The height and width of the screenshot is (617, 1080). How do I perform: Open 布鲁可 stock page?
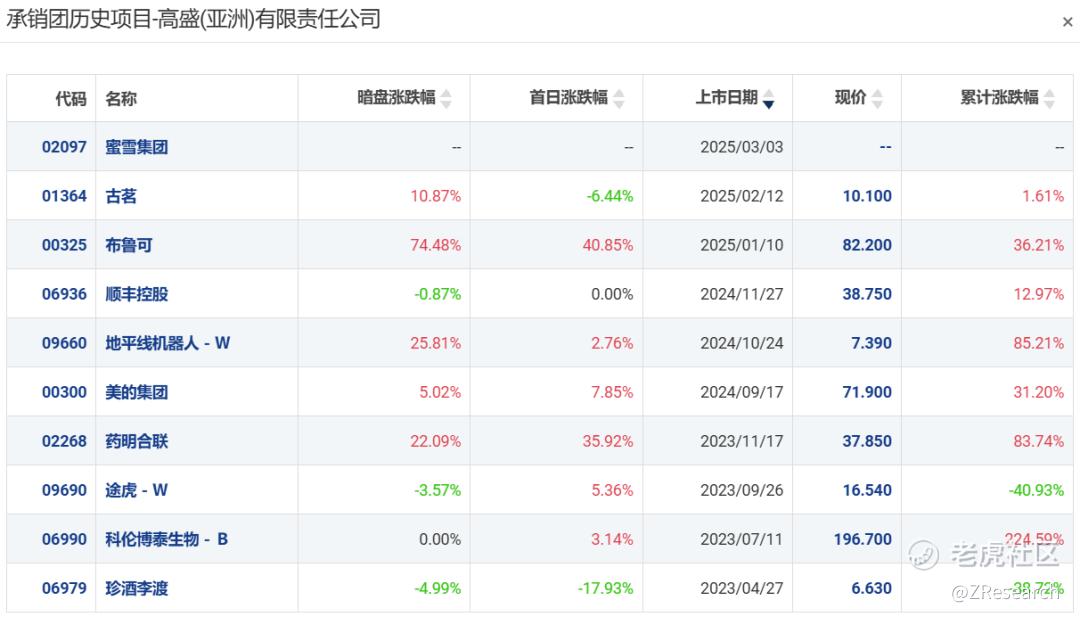(x=128, y=244)
